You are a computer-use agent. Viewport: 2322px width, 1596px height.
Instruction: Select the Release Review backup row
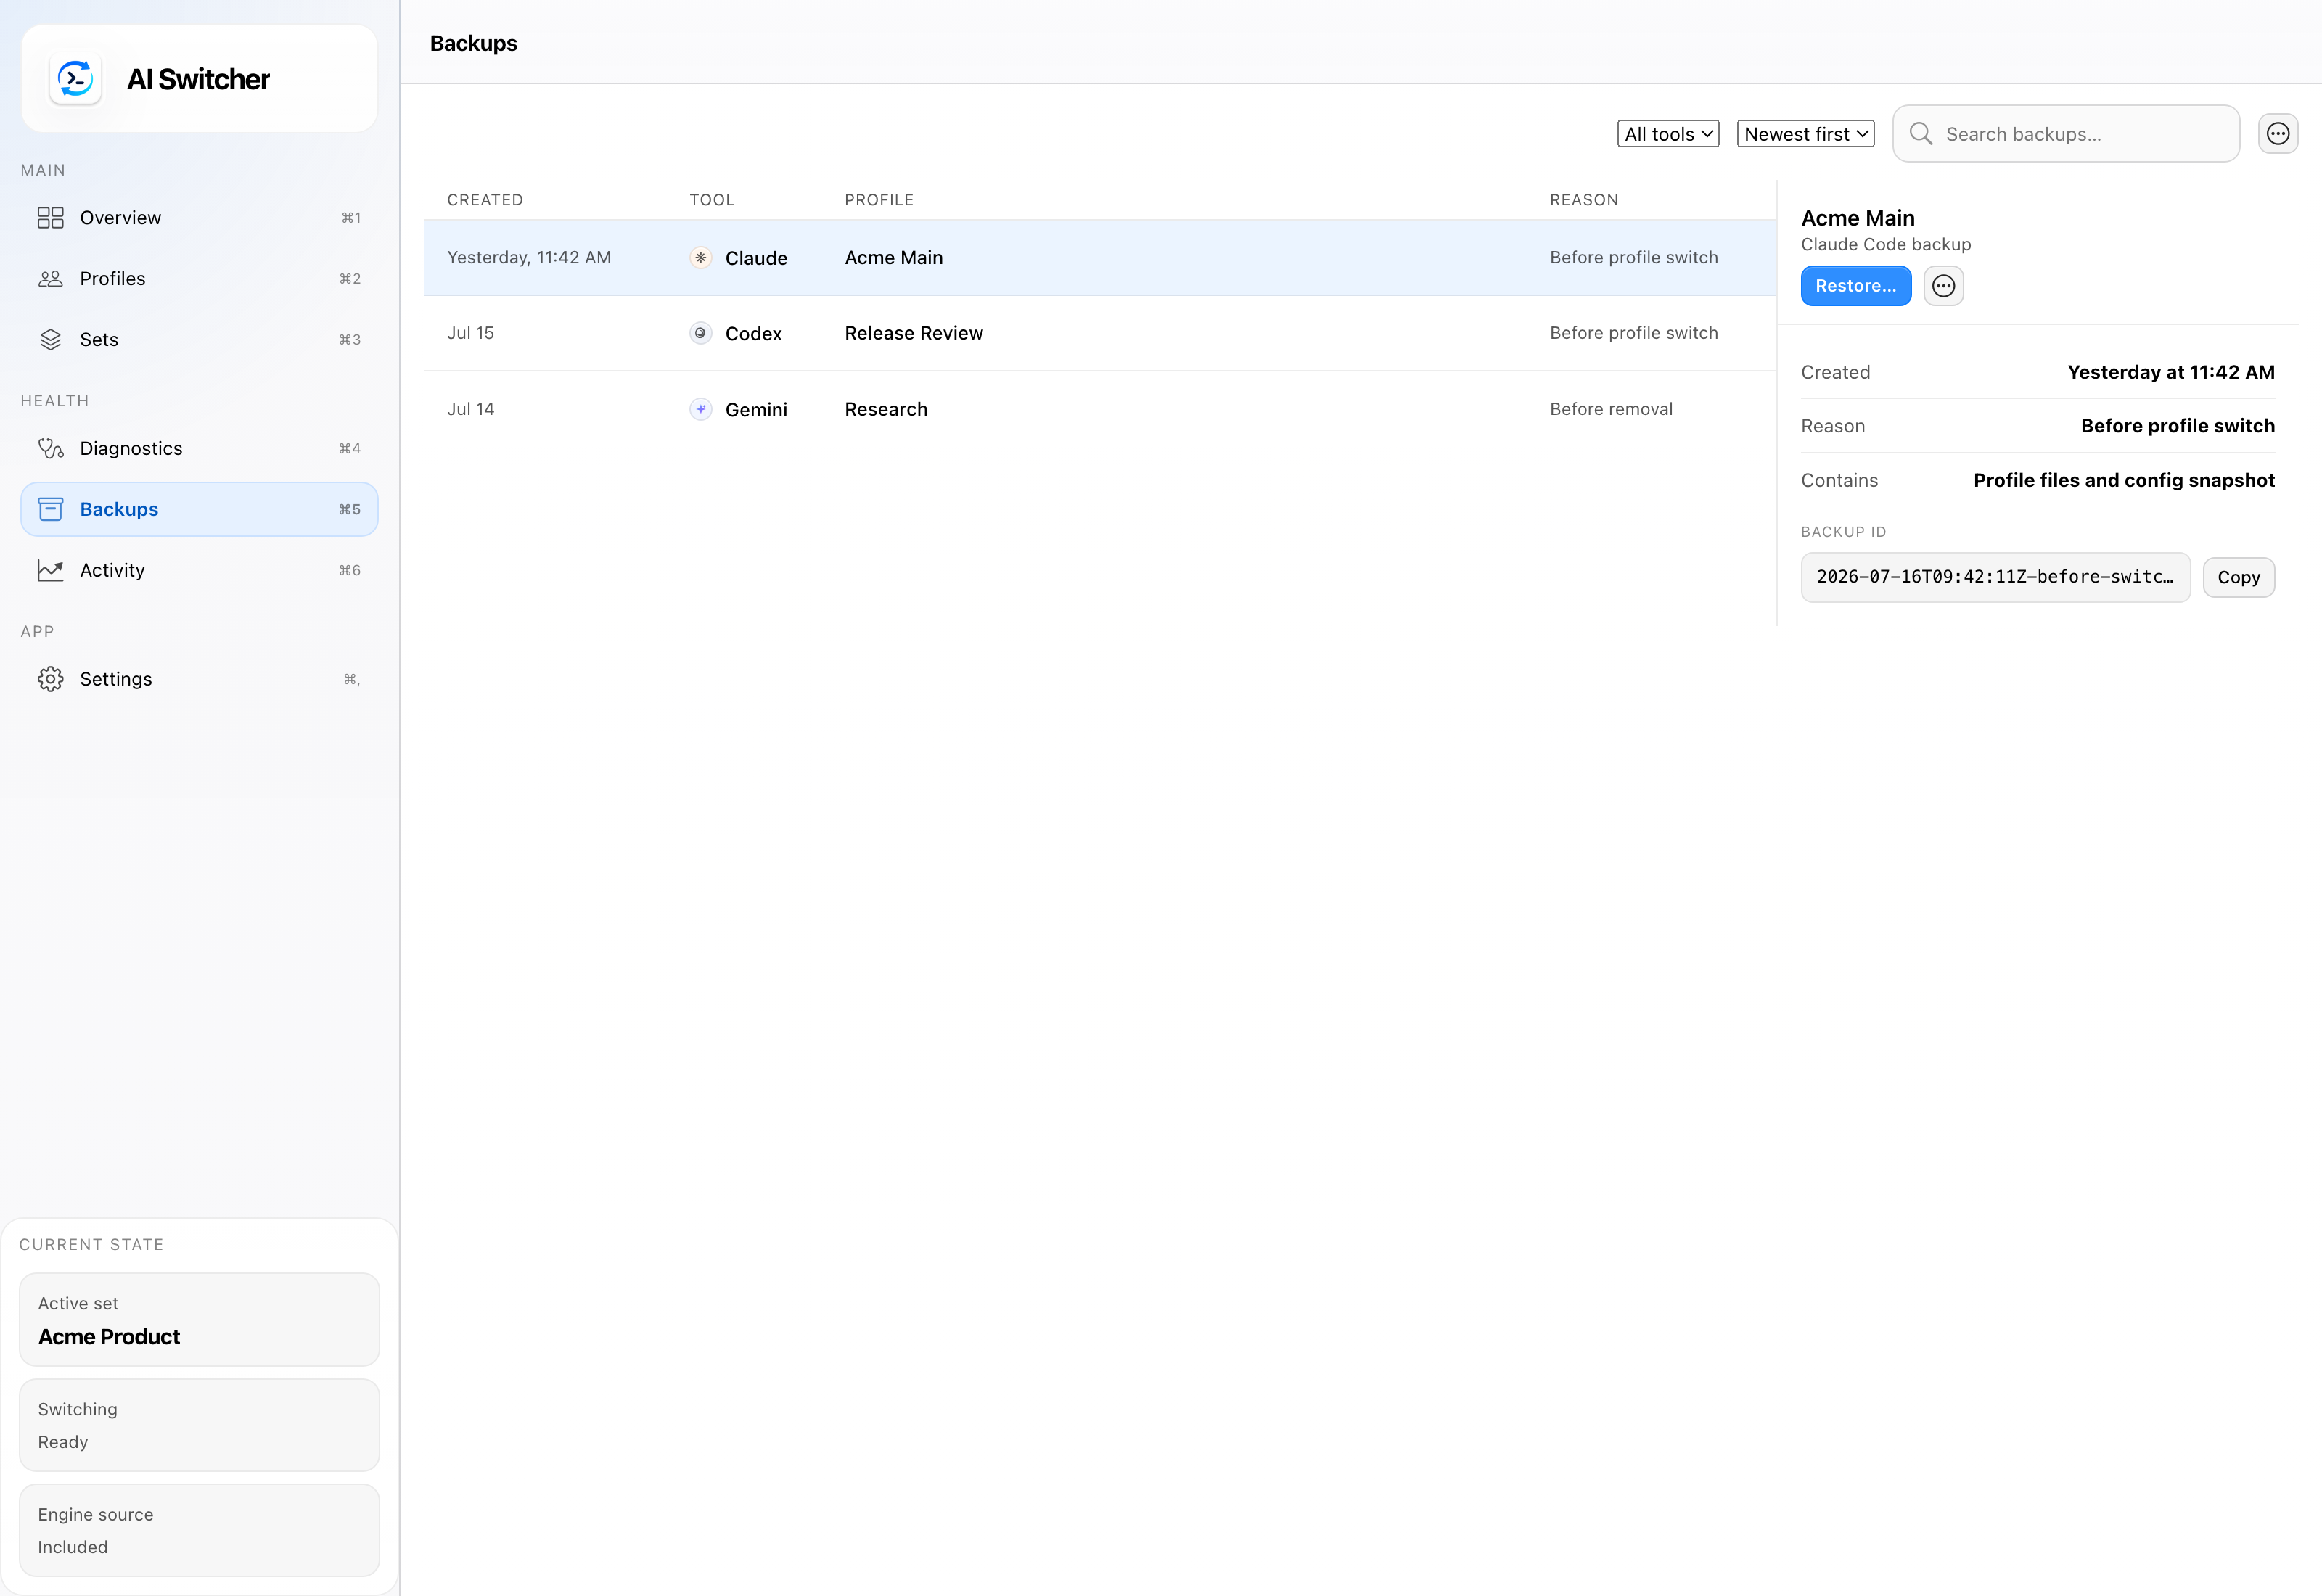coord(1099,333)
